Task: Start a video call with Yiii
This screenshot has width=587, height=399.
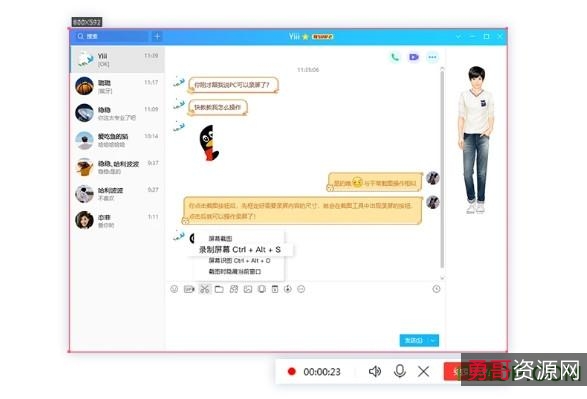Action: [414, 57]
